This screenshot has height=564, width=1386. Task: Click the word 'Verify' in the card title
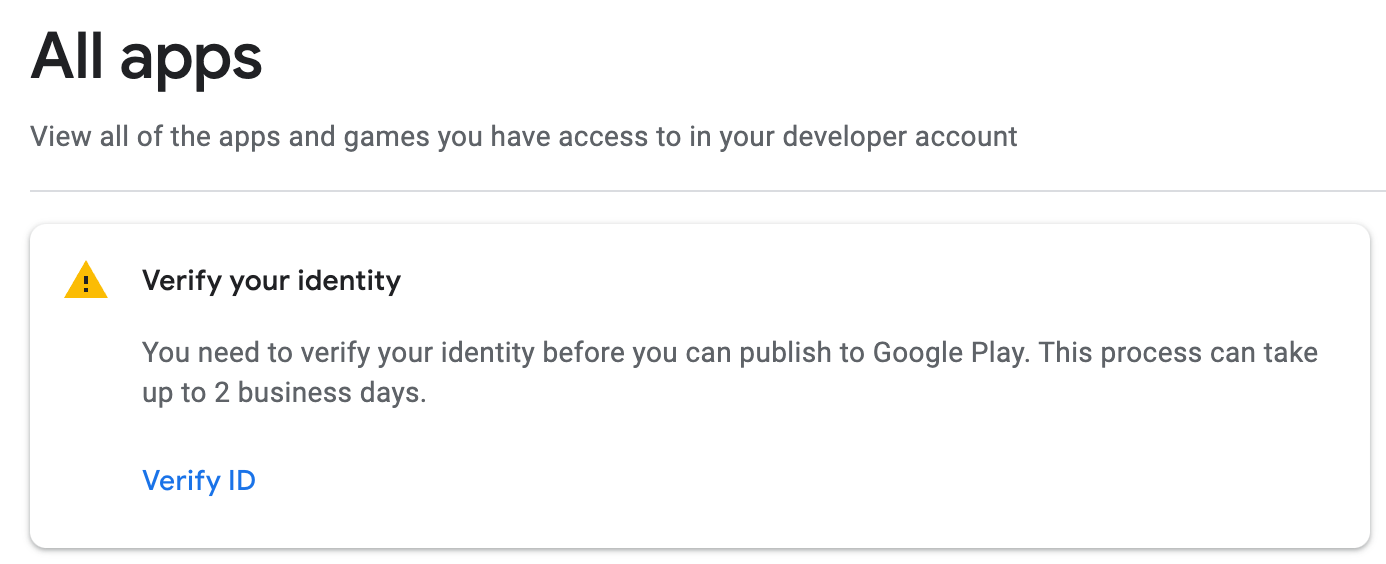[182, 281]
